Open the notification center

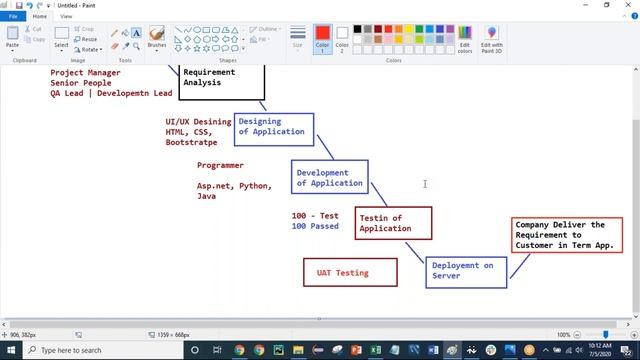(x=626, y=350)
